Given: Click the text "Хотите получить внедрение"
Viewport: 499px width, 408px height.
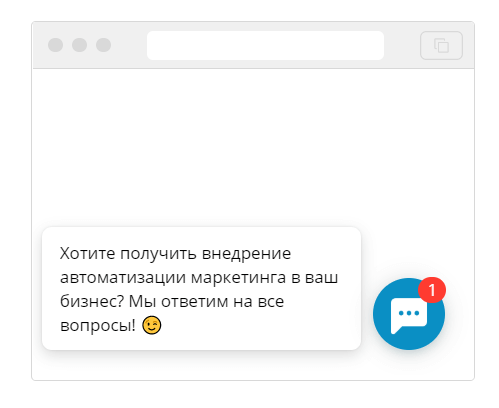Looking at the screenshot, I should [x=175, y=253].
